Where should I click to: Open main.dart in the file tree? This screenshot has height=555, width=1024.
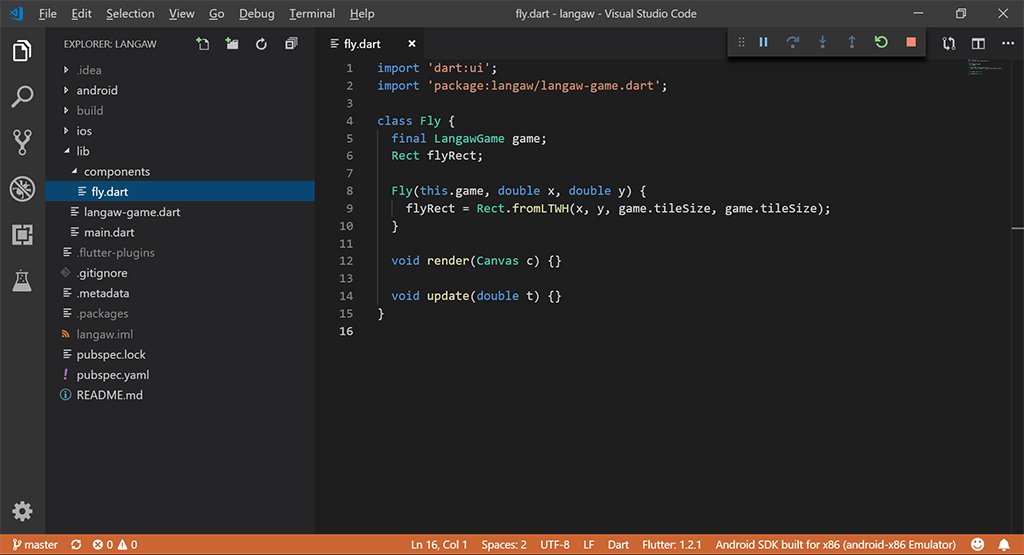coord(109,232)
